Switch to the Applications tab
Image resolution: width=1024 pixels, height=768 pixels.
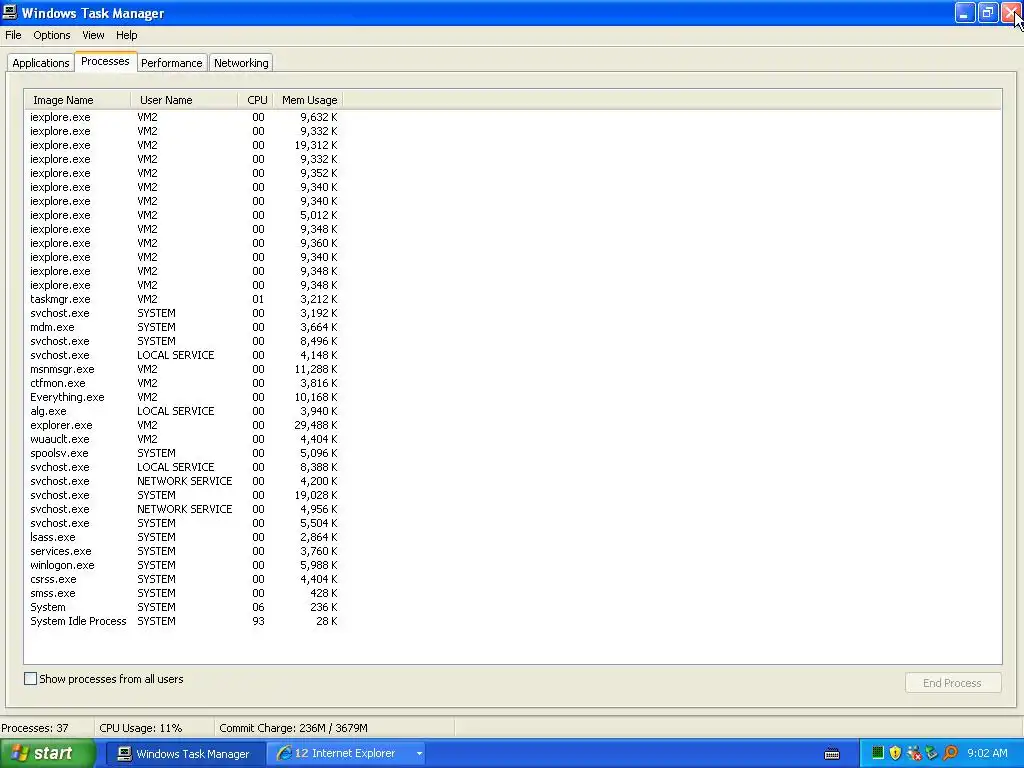click(40, 63)
